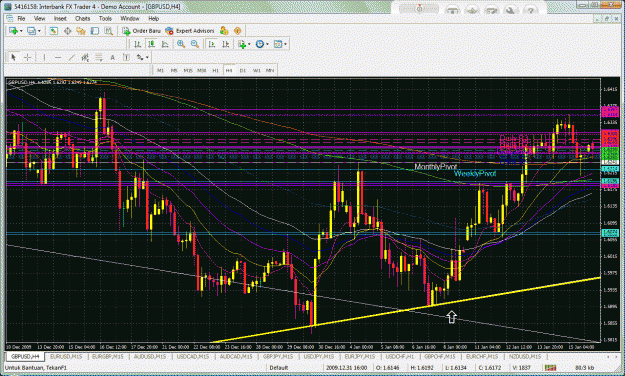Toggle the Terminal panel icon
625x376 pixels.
94,31
